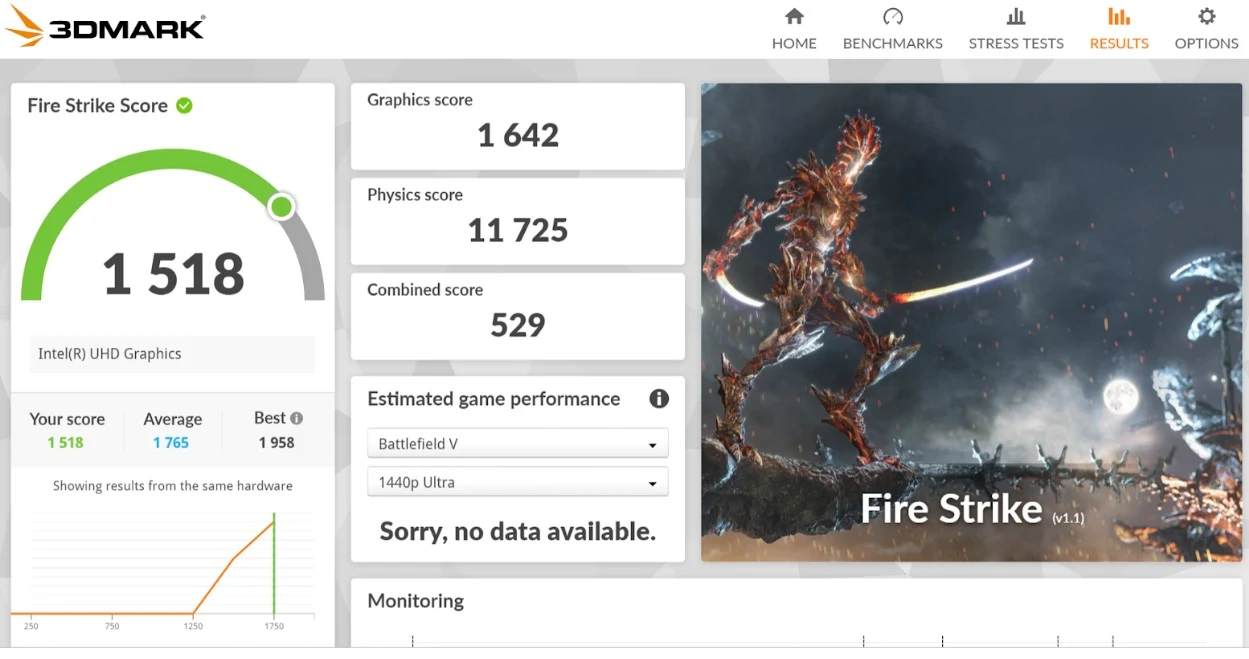Click the Physics score label
Image resolution: width=1249 pixels, height=659 pixels.
tap(415, 195)
